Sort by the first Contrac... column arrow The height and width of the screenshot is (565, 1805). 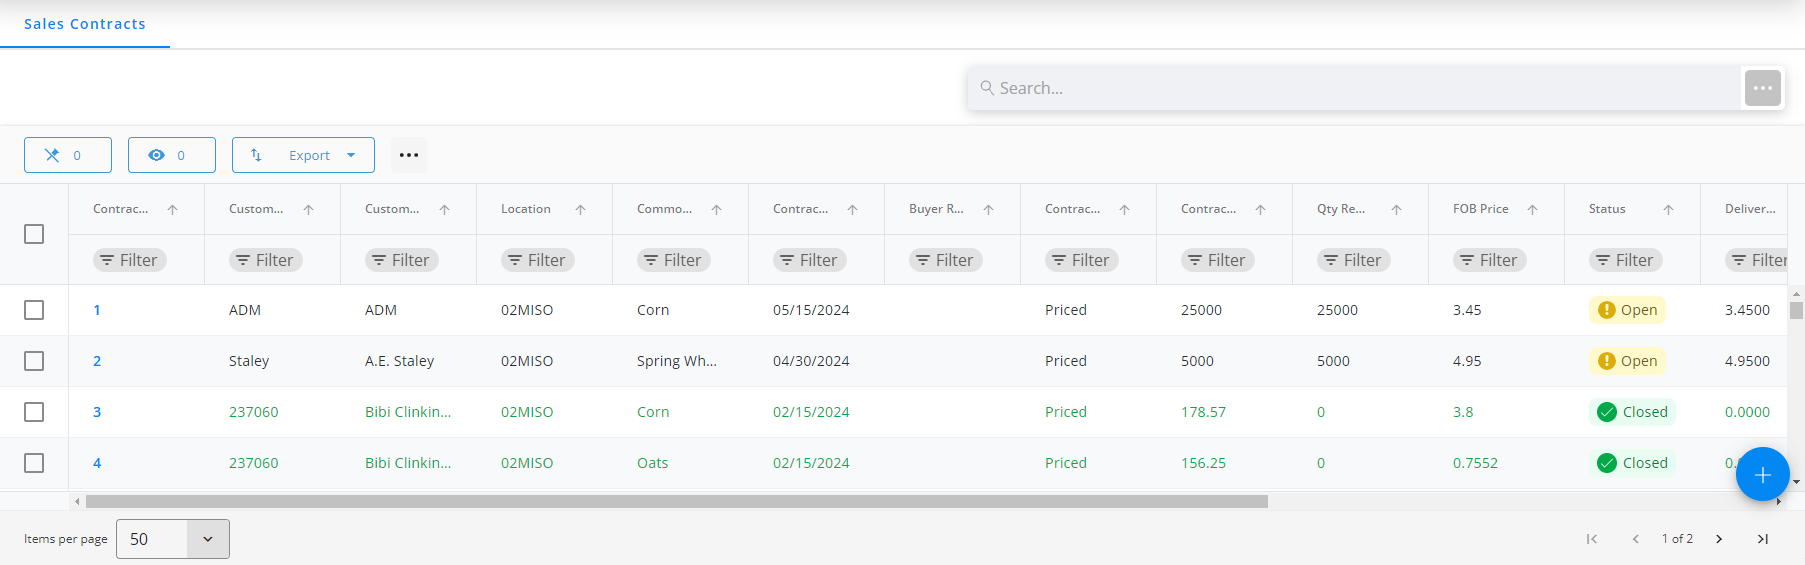(x=173, y=209)
